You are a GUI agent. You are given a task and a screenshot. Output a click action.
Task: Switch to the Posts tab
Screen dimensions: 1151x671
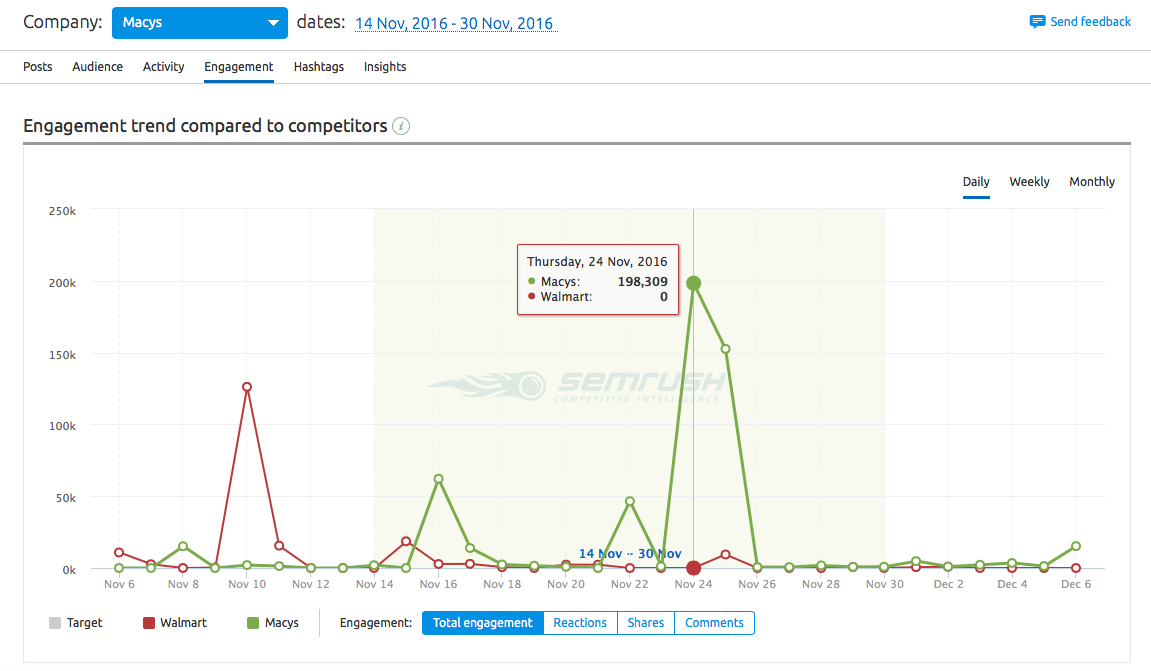(x=37, y=67)
